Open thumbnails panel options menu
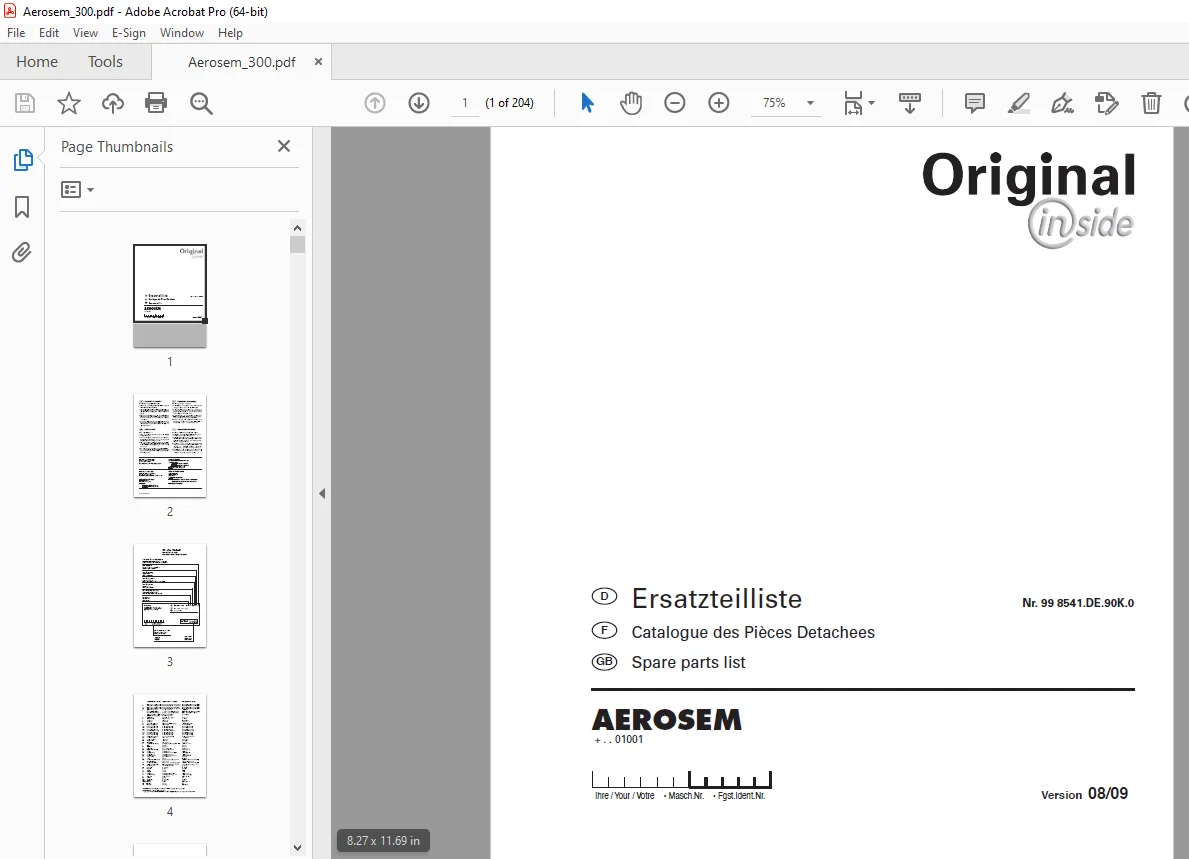 (x=77, y=190)
